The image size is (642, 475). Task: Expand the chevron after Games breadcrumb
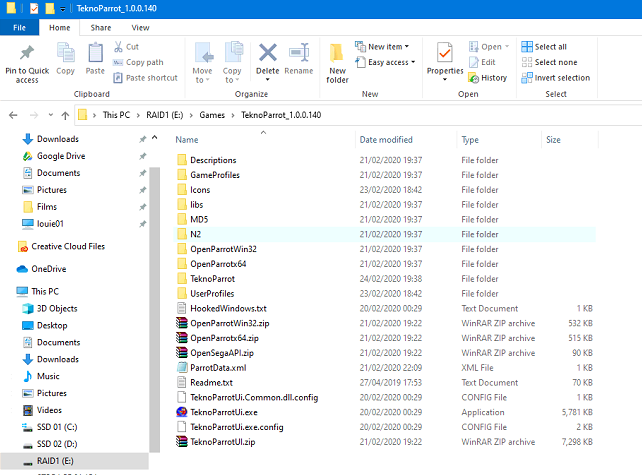pyautogui.click(x=233, y=115)
